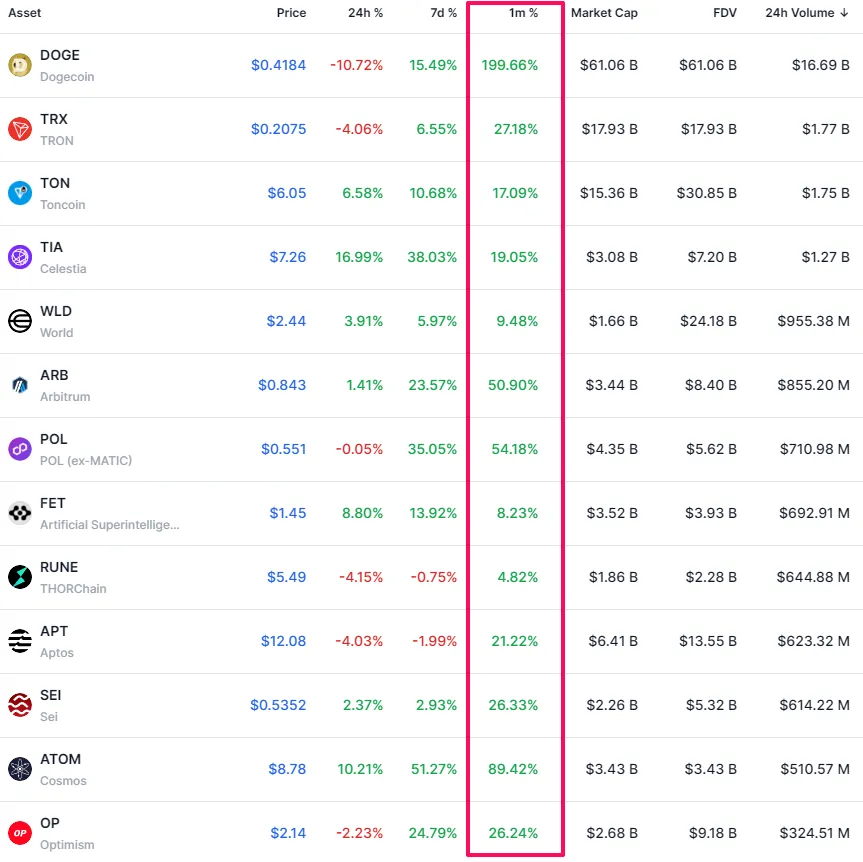Click the POL purple logo icon

tap(20, 449)
